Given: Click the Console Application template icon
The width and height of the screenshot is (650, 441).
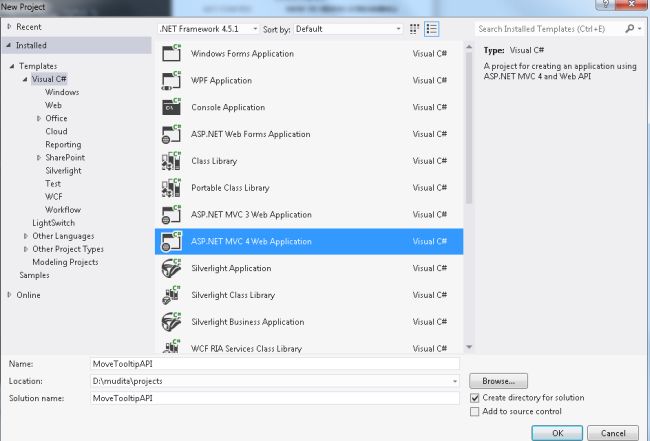Looking at the screenshot, I should click(x=171, y=107).
